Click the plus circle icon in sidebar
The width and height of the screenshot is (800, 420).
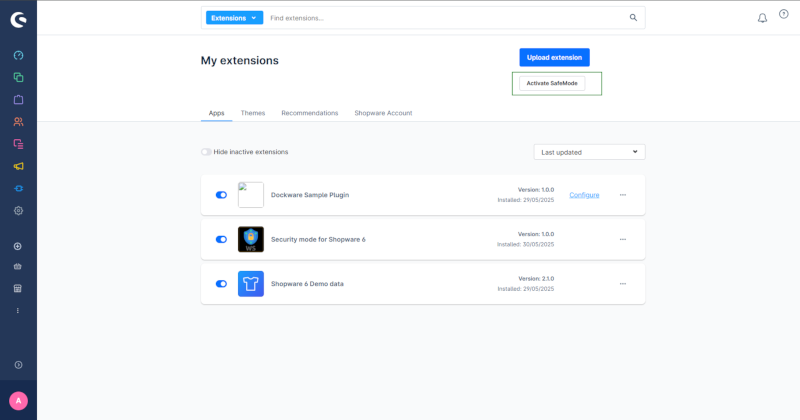pyautogui.click(x=18, y=246)
